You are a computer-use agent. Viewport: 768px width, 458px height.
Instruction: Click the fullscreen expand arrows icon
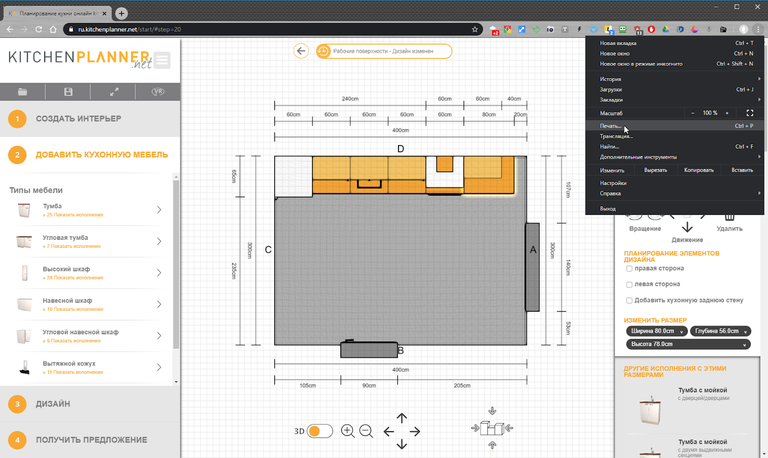click(114, 92)
